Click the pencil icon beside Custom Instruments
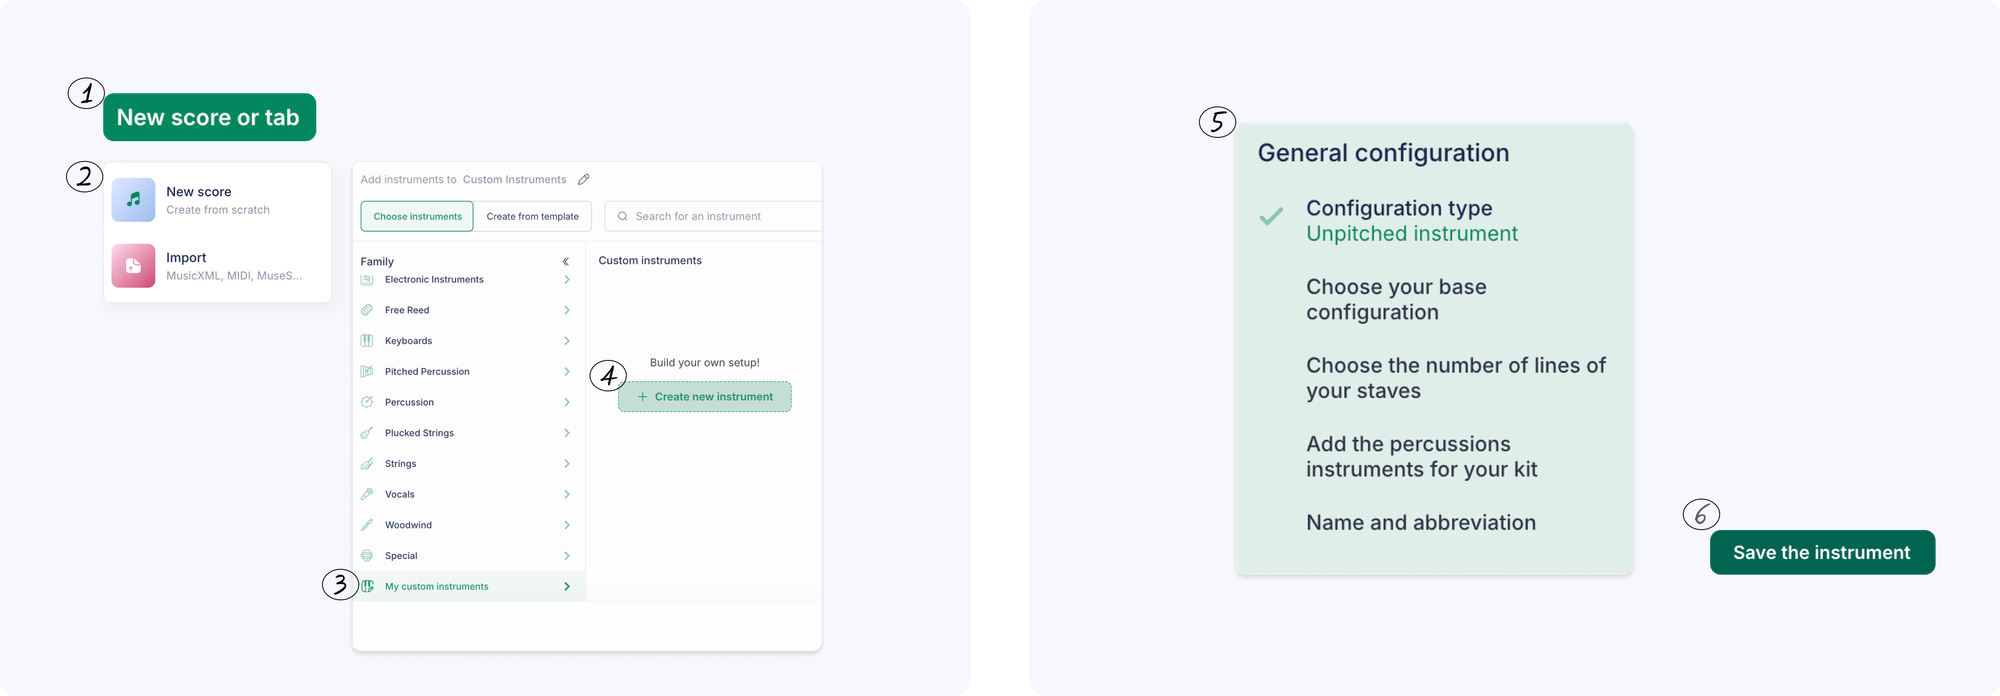This screenshot has width=2000, height=696. coord(584,180)
